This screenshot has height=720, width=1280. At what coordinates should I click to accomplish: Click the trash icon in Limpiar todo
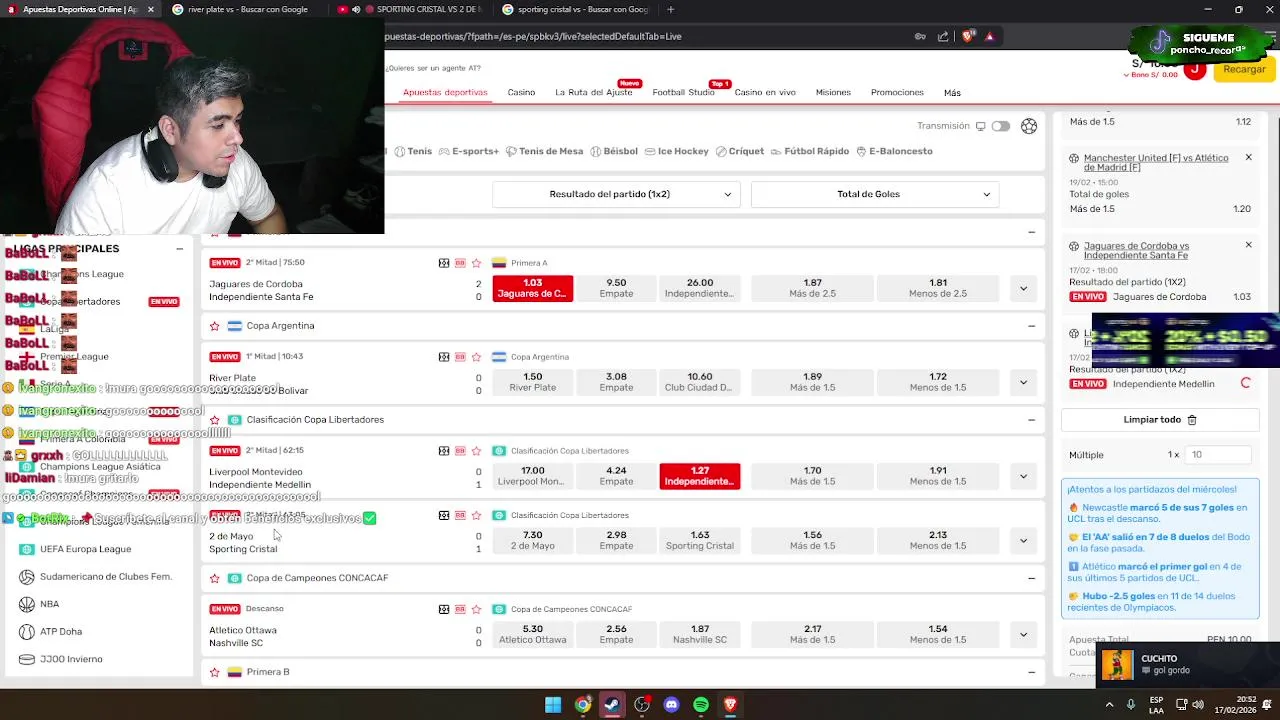(1192, 420)
